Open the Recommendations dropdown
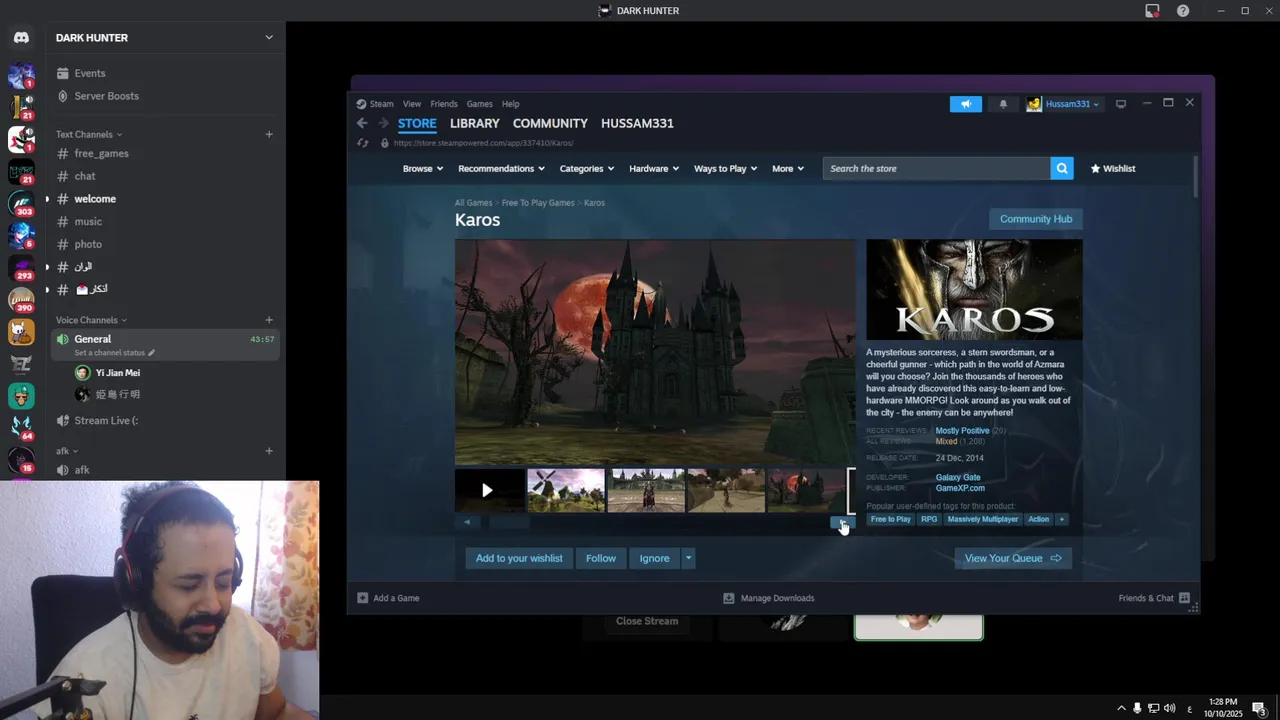This screenshot has height=720, width=1280. pyautogui.click(x=501, y=168)
